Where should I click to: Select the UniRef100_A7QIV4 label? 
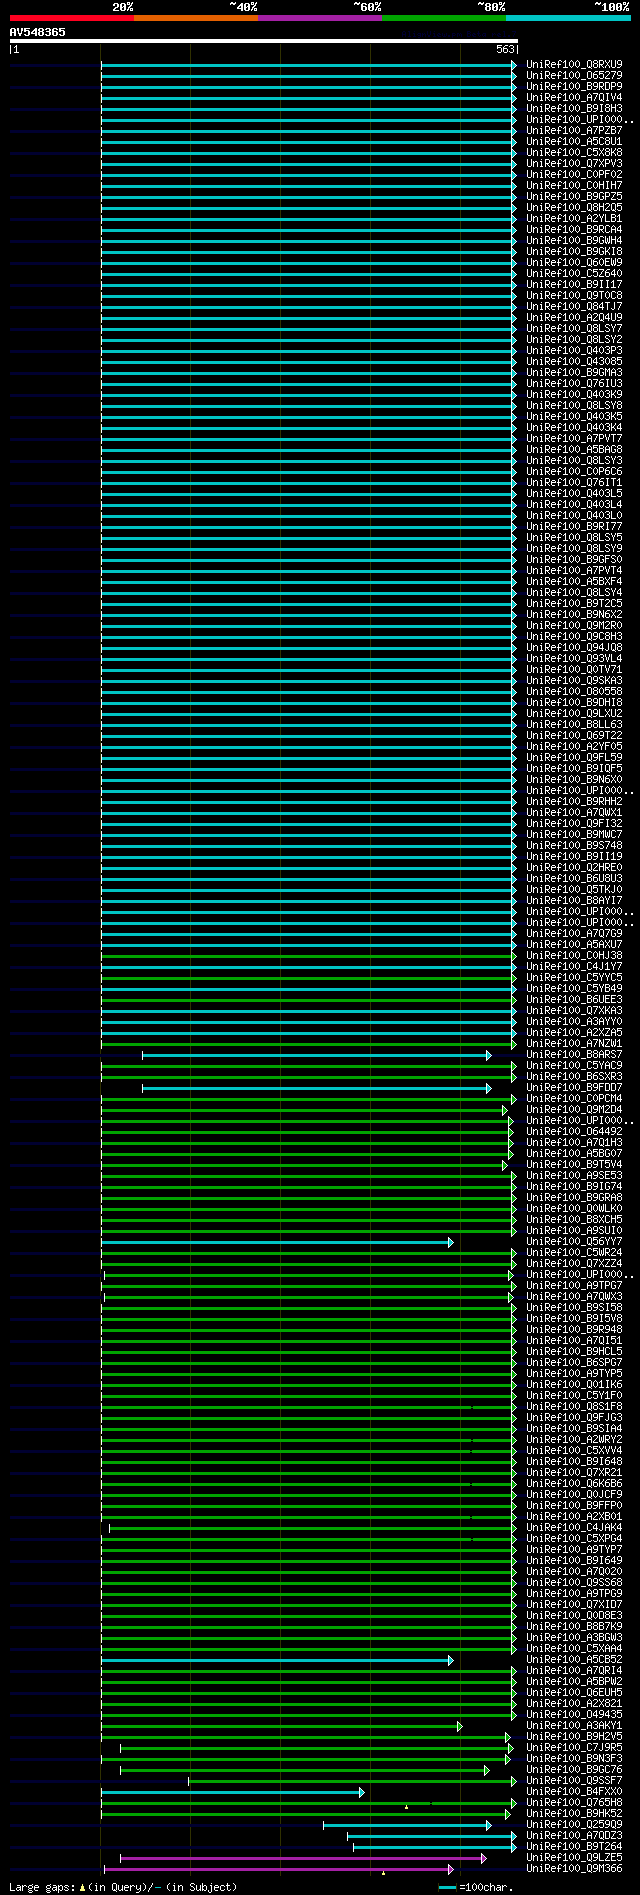(574, 97)
